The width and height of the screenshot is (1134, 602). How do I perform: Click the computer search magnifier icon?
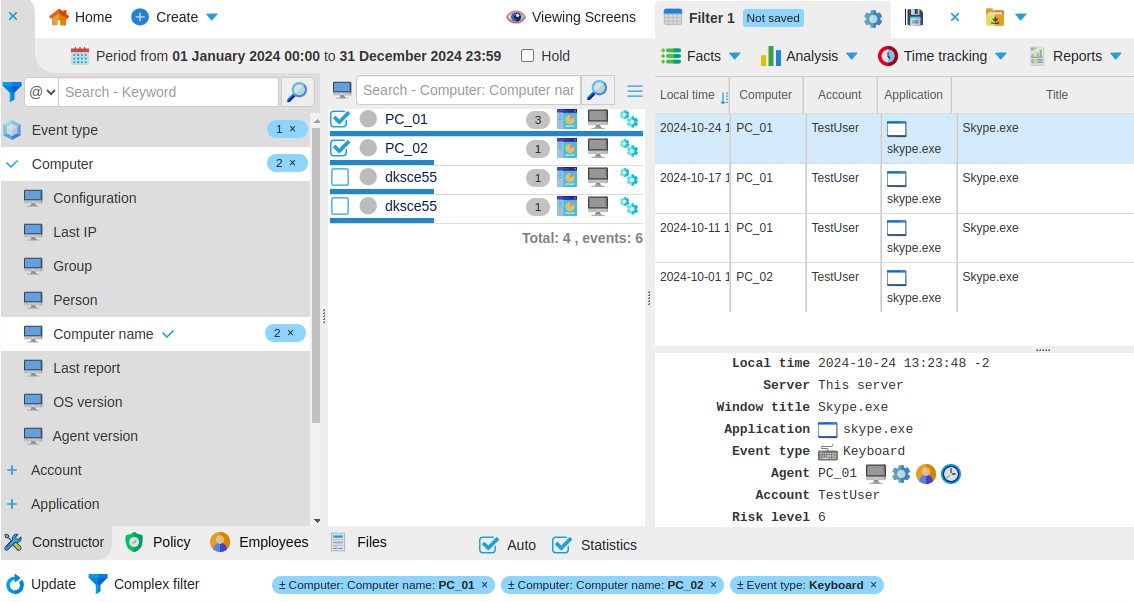pyautogui.click(x=597, y=91)
